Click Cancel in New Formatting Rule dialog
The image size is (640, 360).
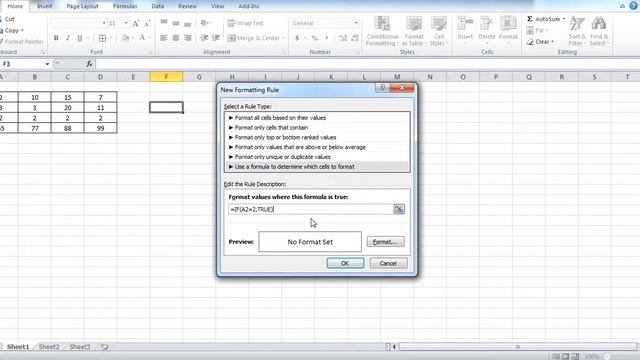tap(388, 263)
